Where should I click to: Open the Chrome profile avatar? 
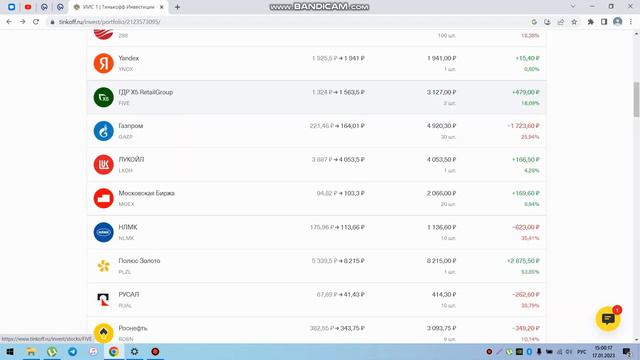tap(618, 21)
